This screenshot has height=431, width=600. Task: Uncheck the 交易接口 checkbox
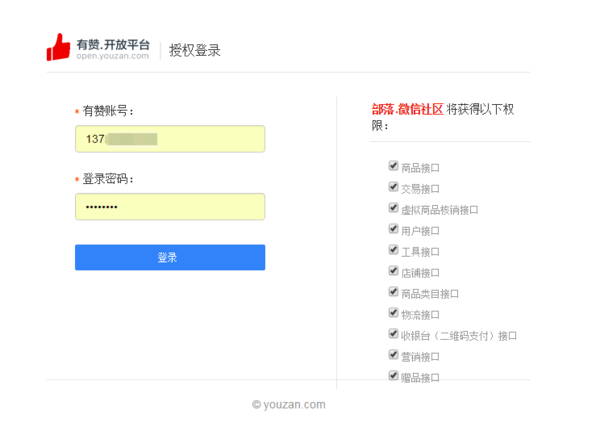pos(393,187)
